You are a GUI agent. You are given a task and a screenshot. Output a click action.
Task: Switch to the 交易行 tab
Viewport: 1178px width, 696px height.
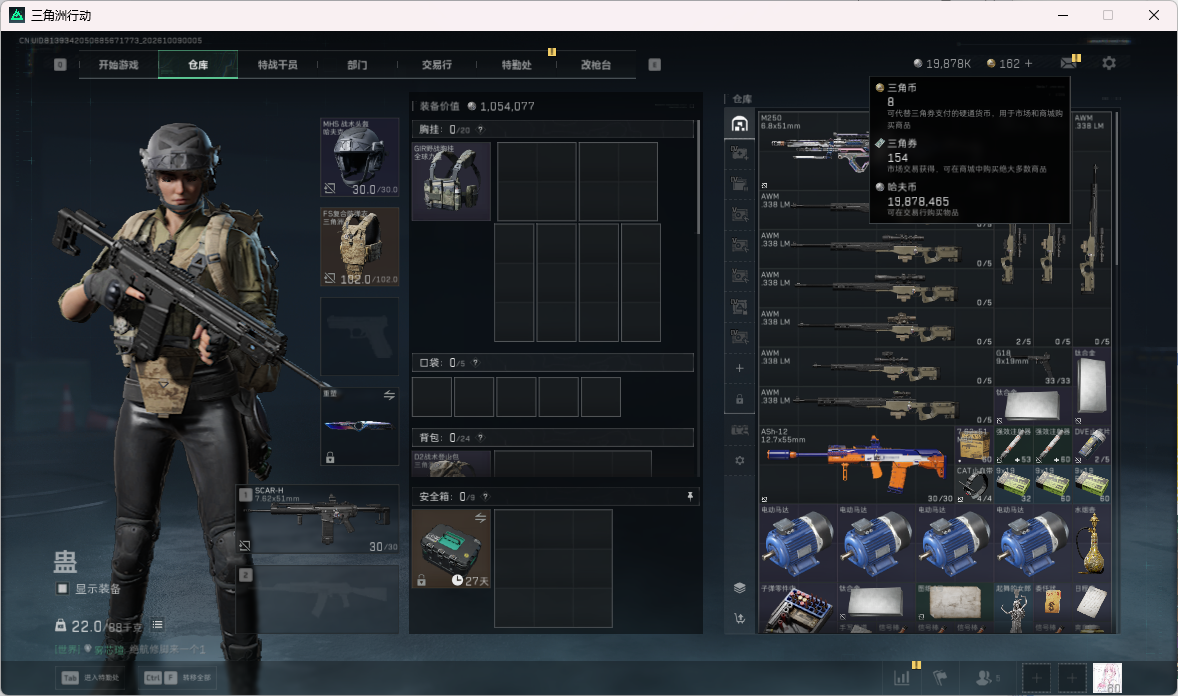[436, 65]
